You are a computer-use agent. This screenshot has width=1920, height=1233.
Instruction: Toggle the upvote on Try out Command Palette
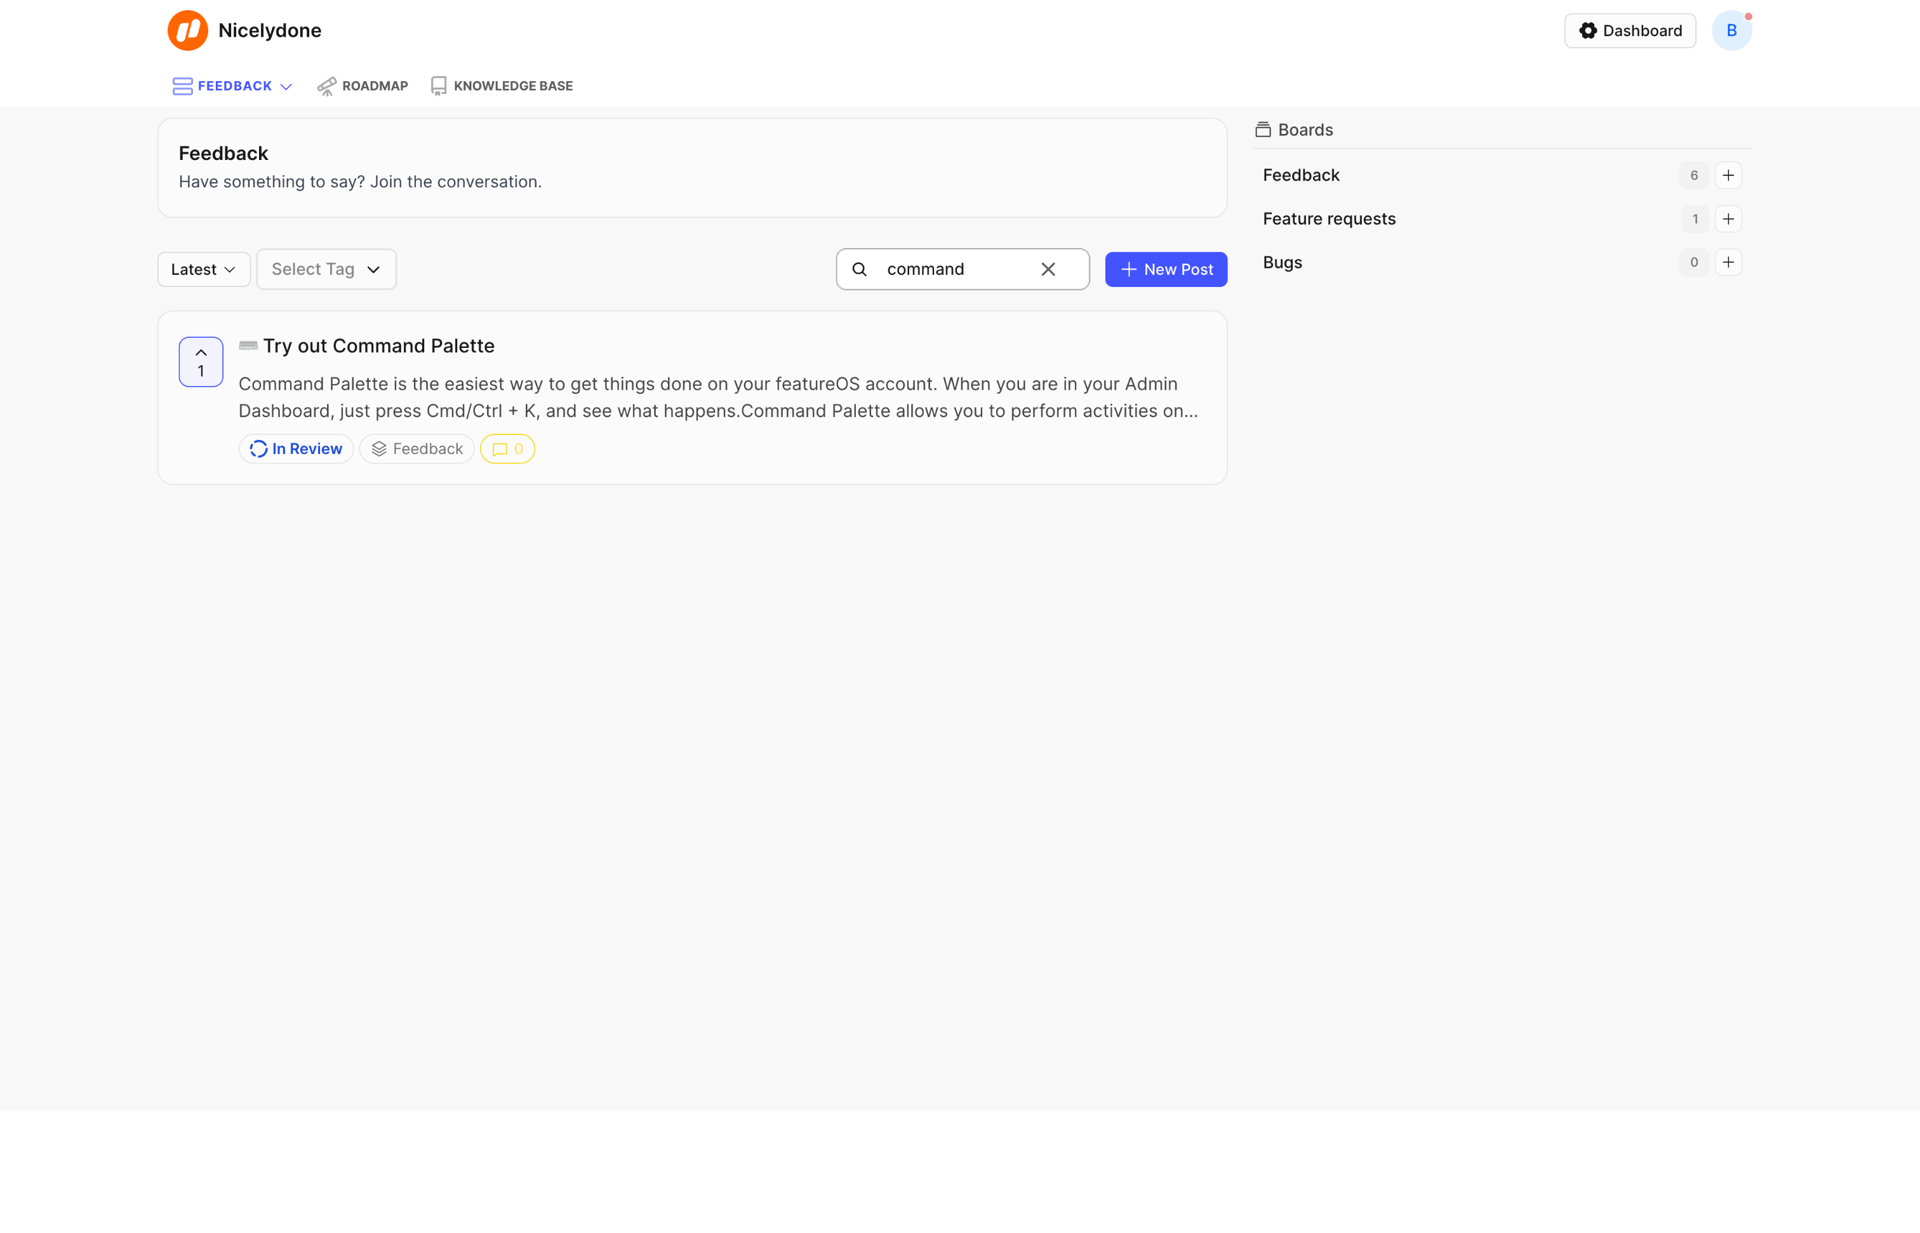tap(200, 361)
